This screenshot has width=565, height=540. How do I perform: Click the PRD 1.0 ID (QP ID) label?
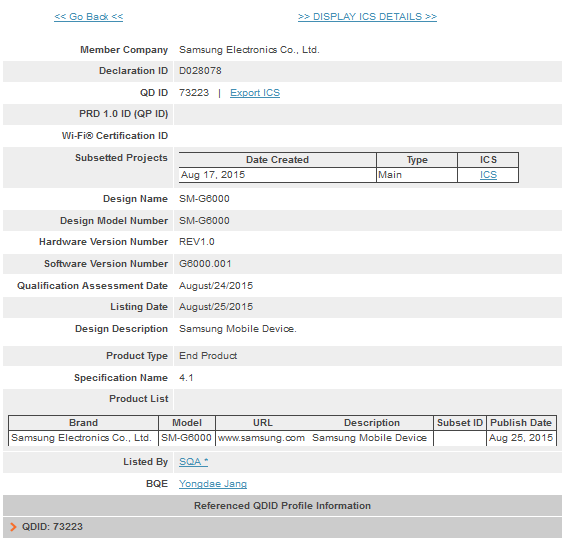pyautogui.click(x=124, y=114)
